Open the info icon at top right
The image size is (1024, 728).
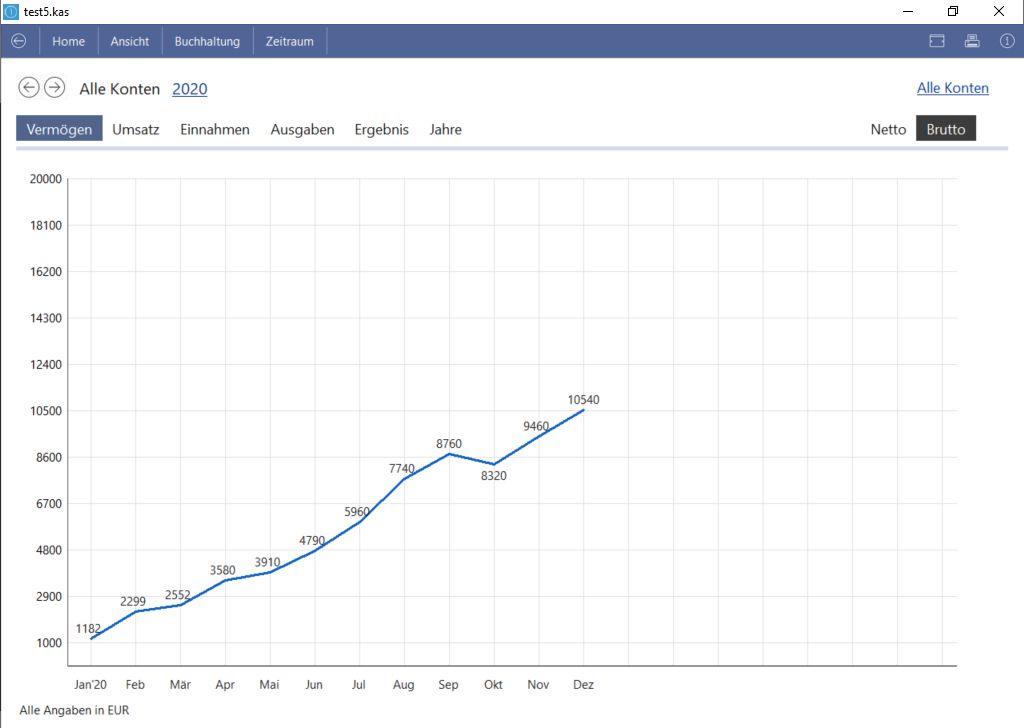click(1007, 41)
